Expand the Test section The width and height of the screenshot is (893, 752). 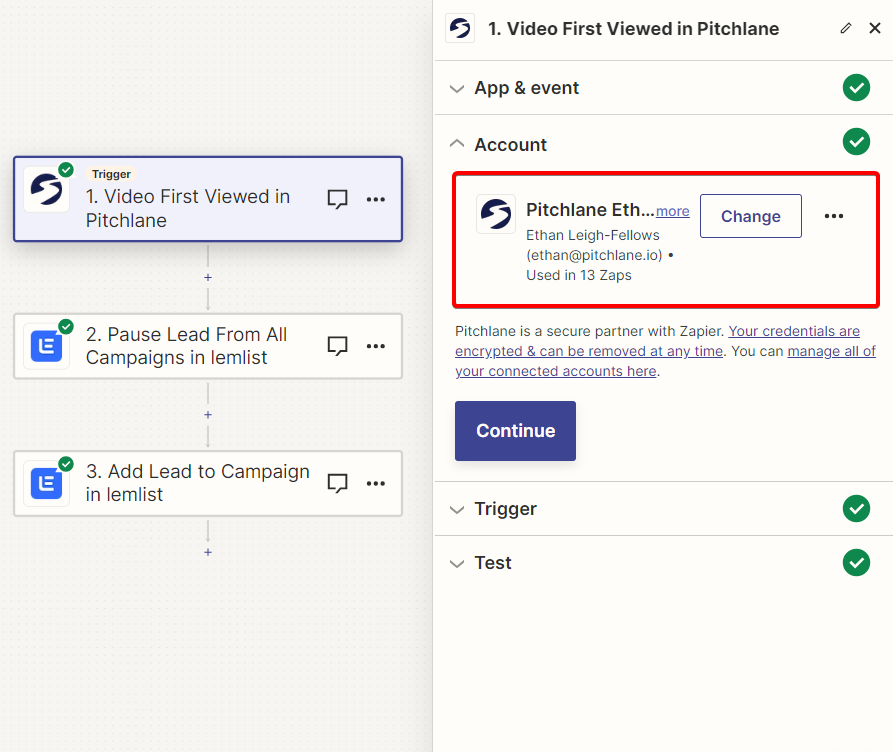coord(457,564)
